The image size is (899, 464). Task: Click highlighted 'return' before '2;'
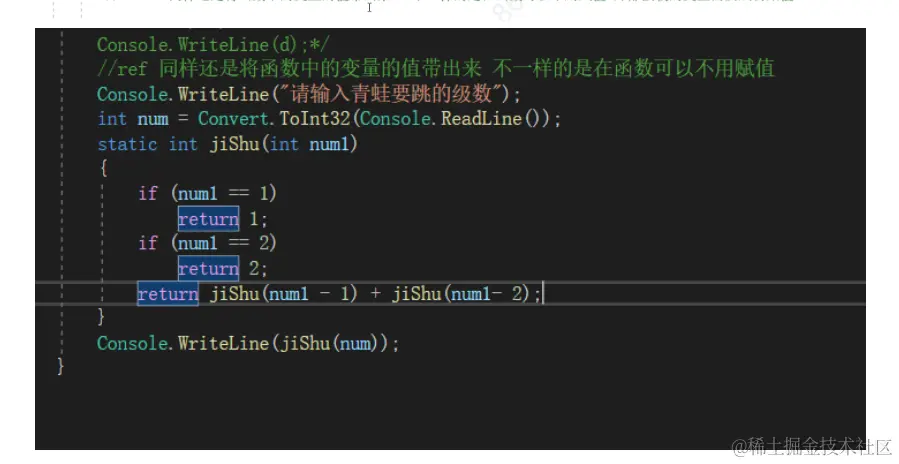[x=208, y=268]
